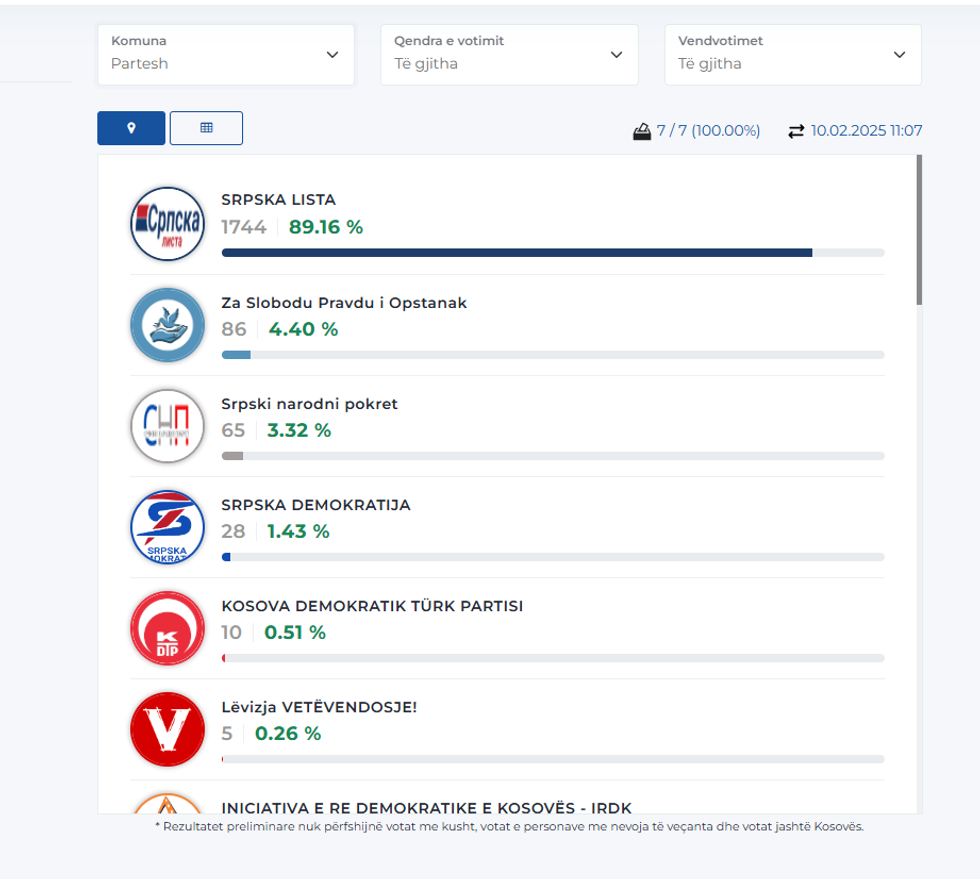
Task: Click the results list vertical scrollbar
Action: 919,230
